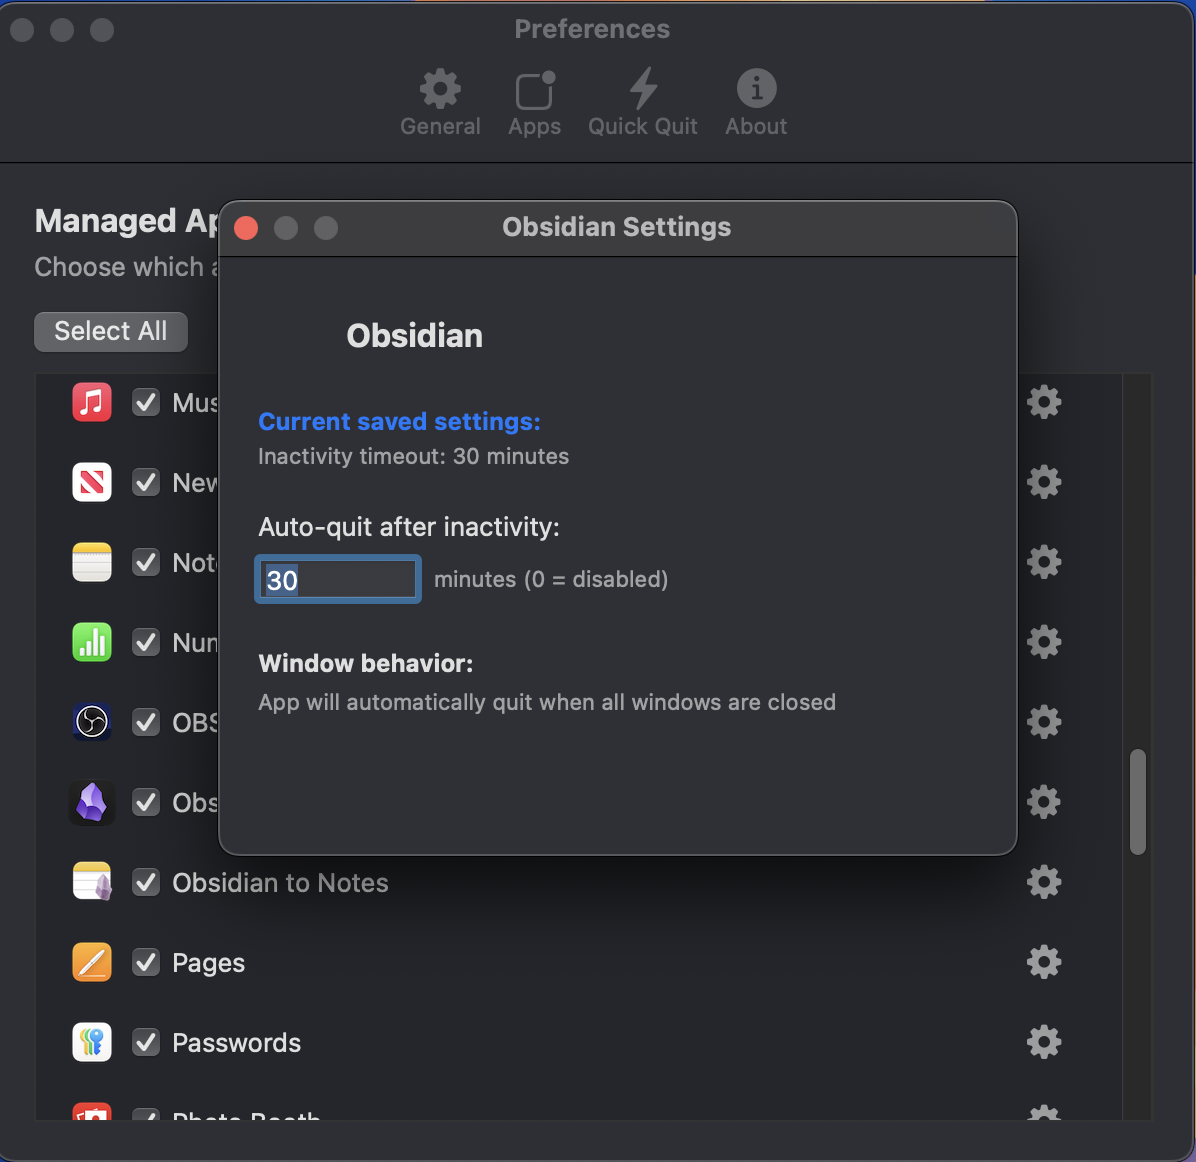Uncheck the Pages checkbox

click(146, 962)
